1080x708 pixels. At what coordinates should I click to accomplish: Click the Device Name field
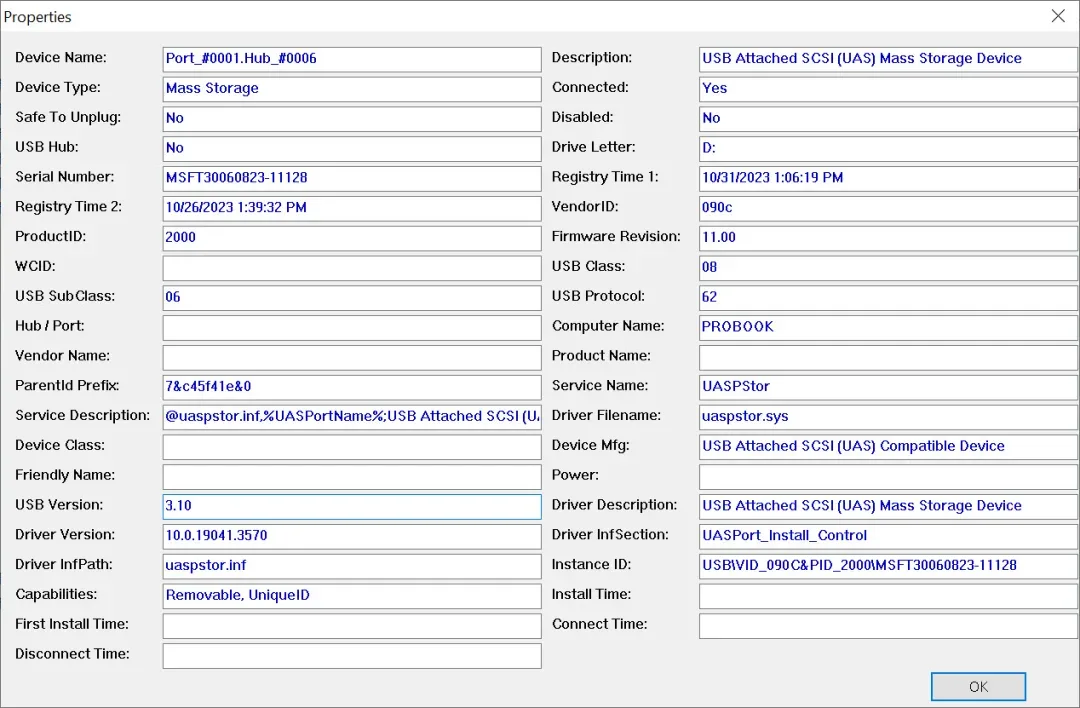pos(351,59)
